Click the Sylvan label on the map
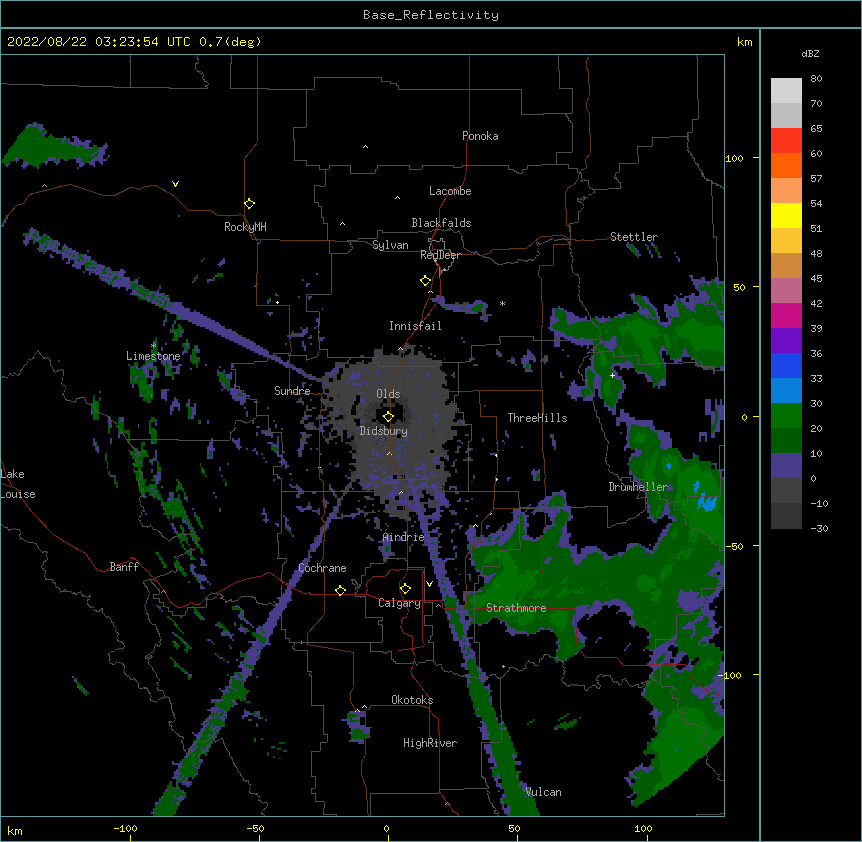862x842 pixels. [390, 245]
